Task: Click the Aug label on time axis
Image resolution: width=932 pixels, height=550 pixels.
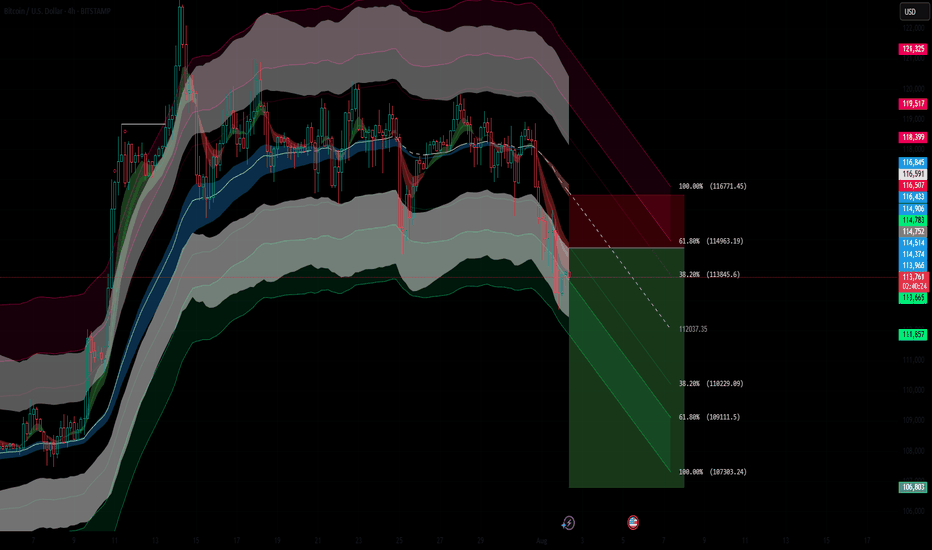Action: [x=541, y=540]
